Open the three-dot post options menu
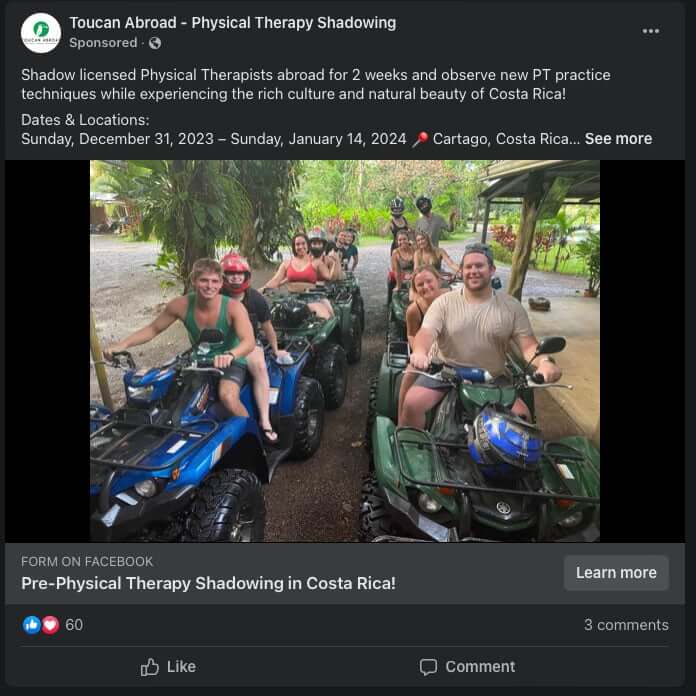Screen dimensions: 696x696 tap(651, 31)
